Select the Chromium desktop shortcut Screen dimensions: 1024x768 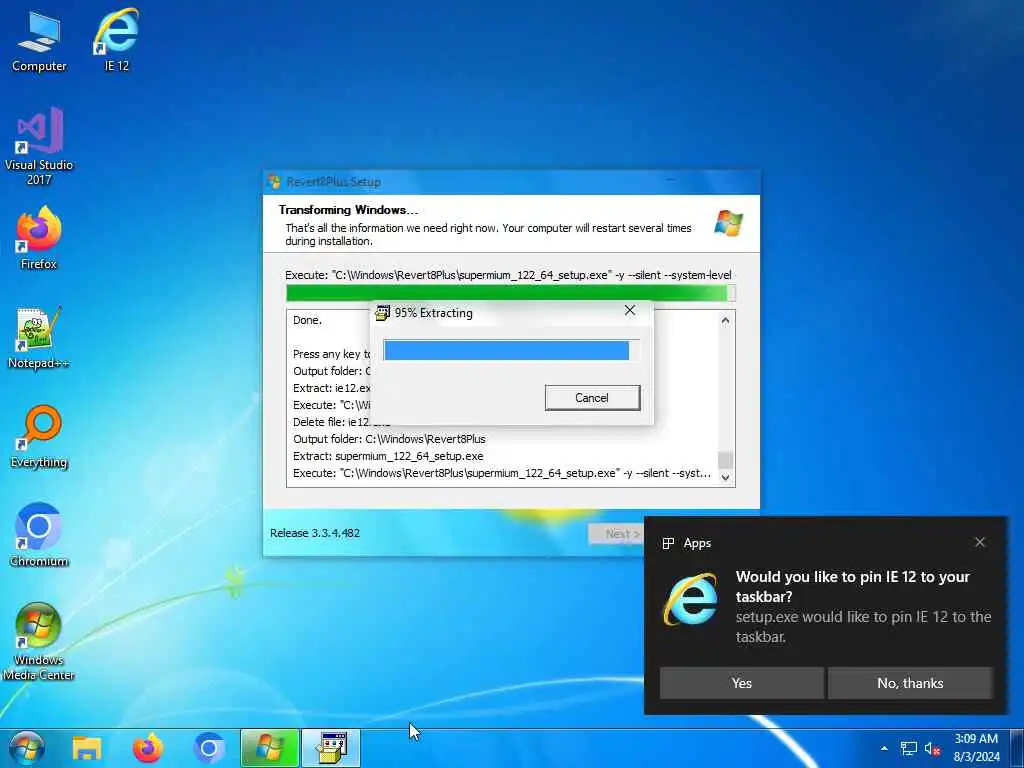pyautogui.click(x=39, y=534)
